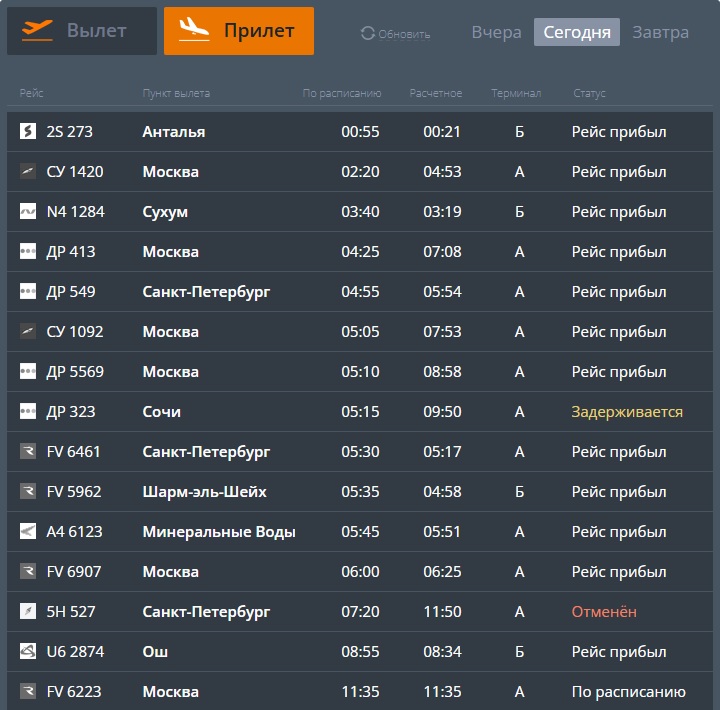Click the Статус column header
Viewport: 720px width, 710px height.
(589, 93)
